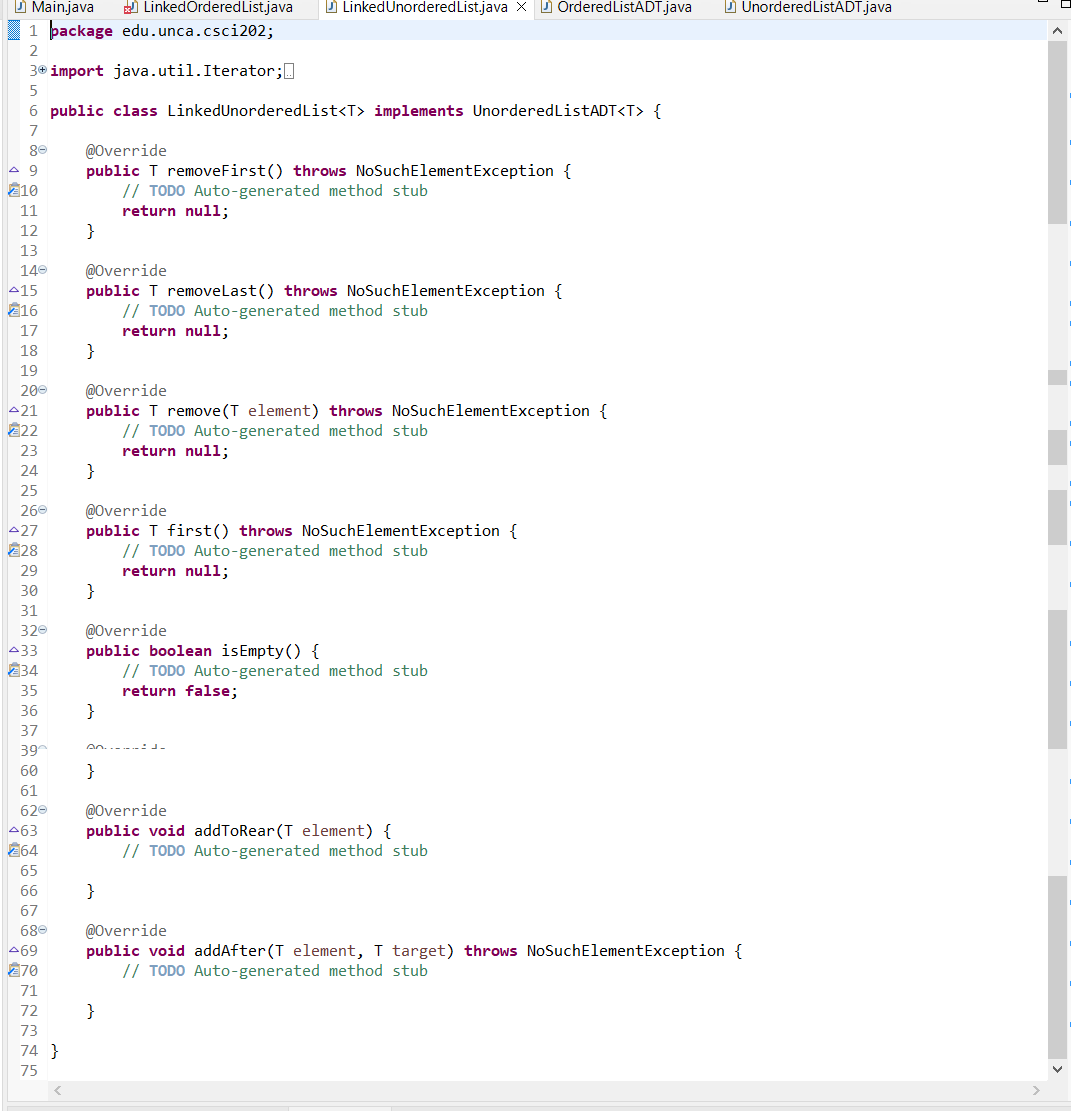The width and height of the screenshot is (1071, 1111).
Task: Click the TODO task marker at line 10
Action: [13, 190]
